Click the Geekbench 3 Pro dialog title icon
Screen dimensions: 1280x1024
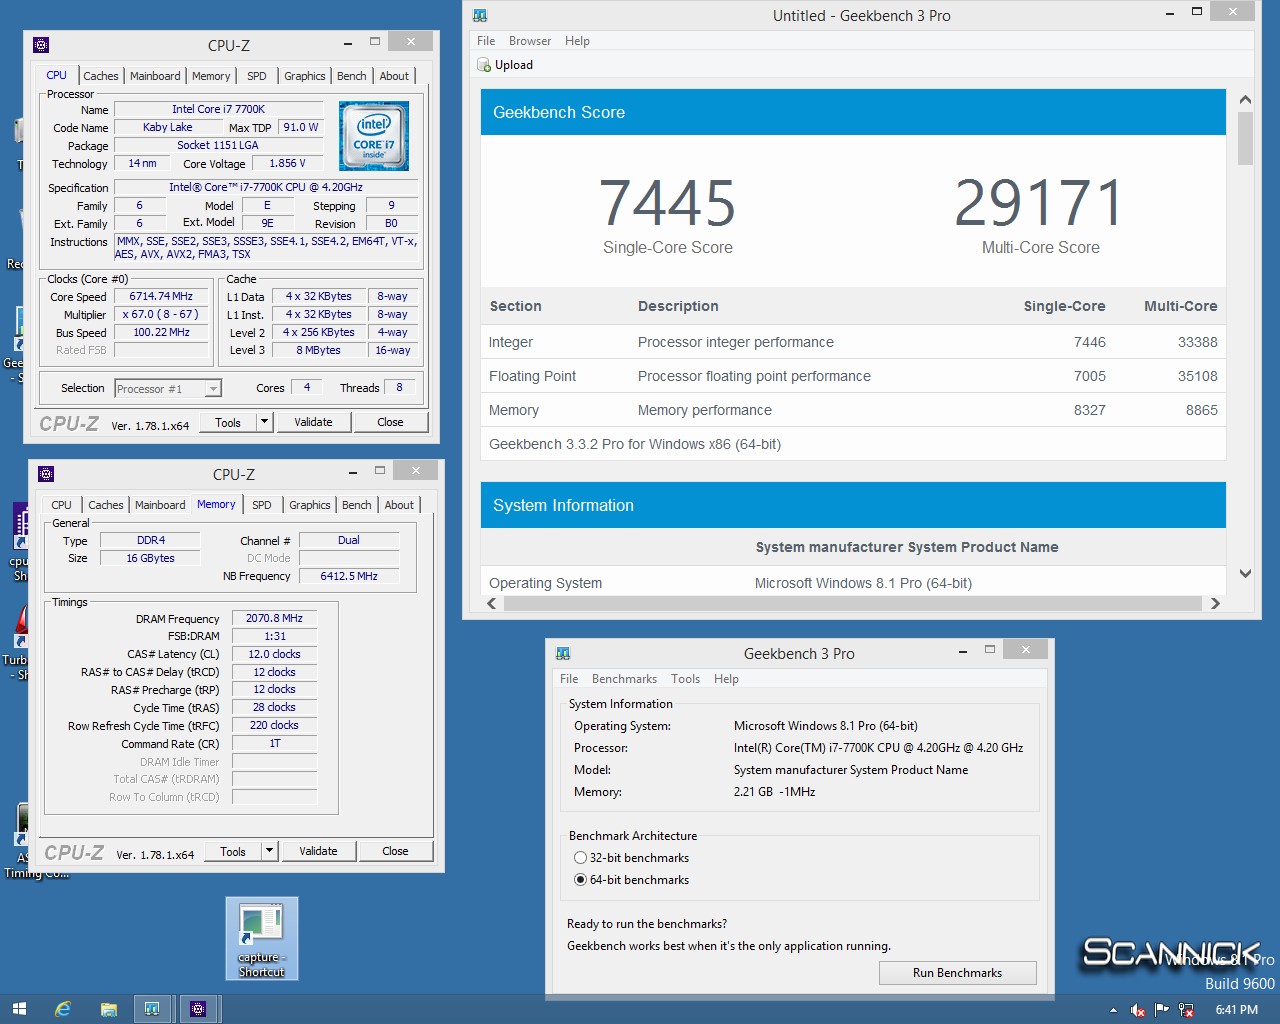tap(563, 653)
